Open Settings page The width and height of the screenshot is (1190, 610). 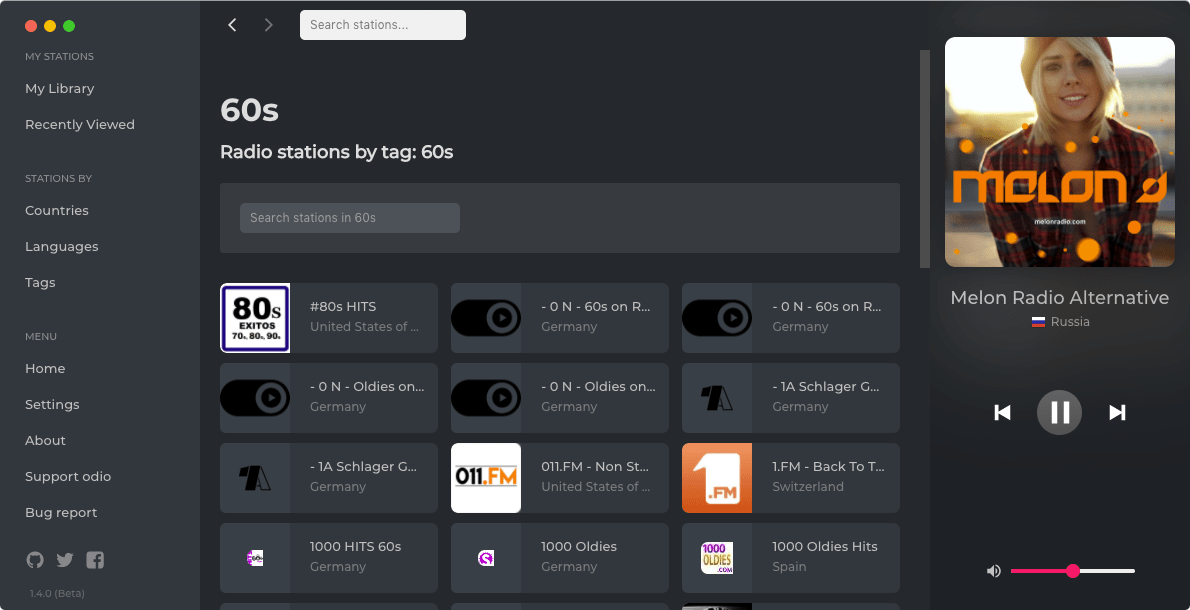click(52, 404)
